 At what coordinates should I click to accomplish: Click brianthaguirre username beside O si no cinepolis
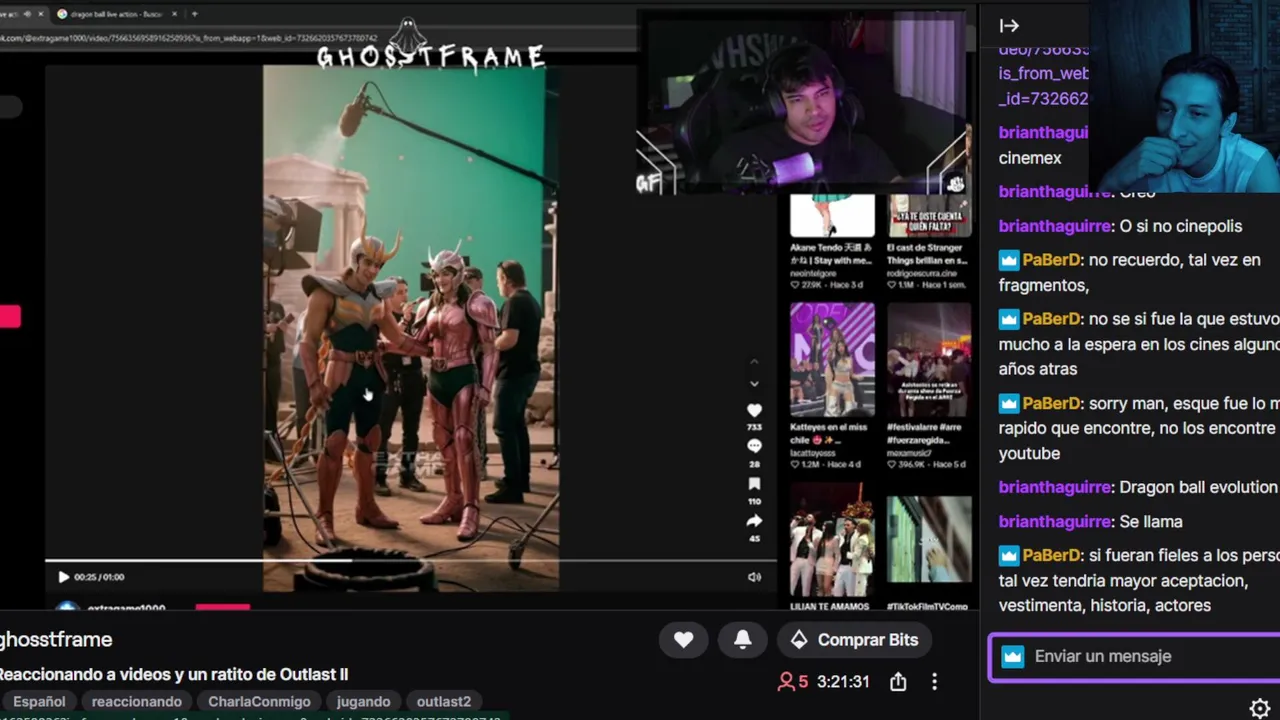pos(1055,227)
